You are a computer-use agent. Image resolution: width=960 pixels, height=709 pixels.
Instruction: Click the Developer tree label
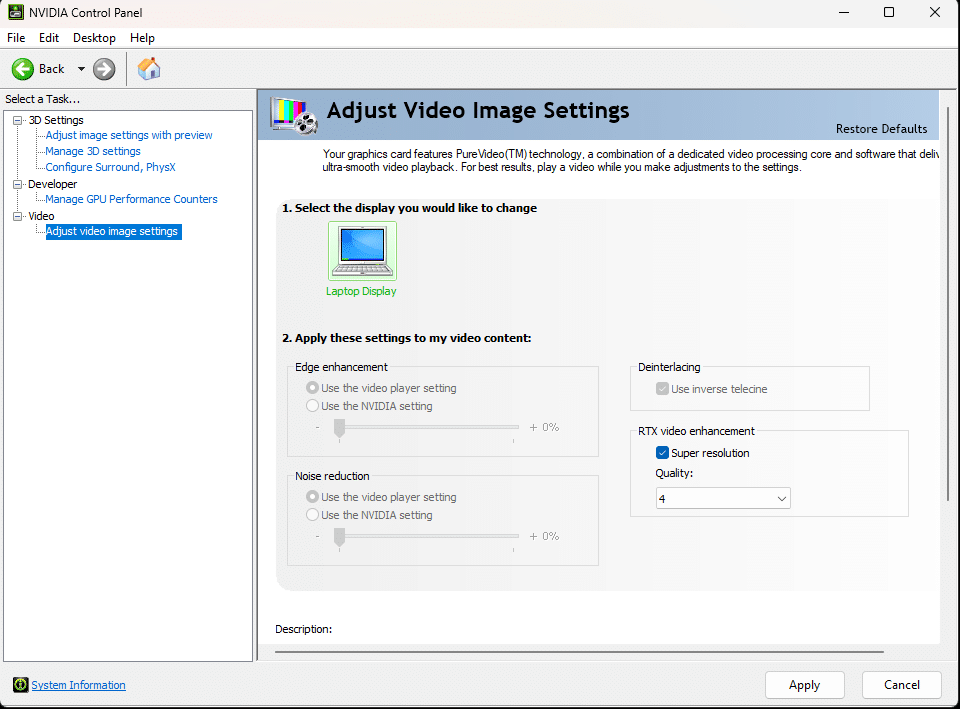tap(53, 184)
